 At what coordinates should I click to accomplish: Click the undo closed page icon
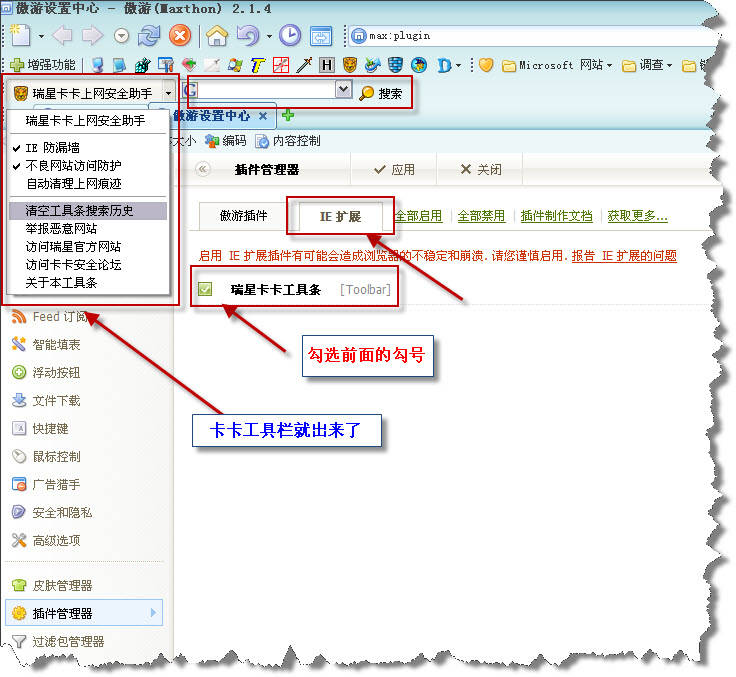[x=247, y=36]
